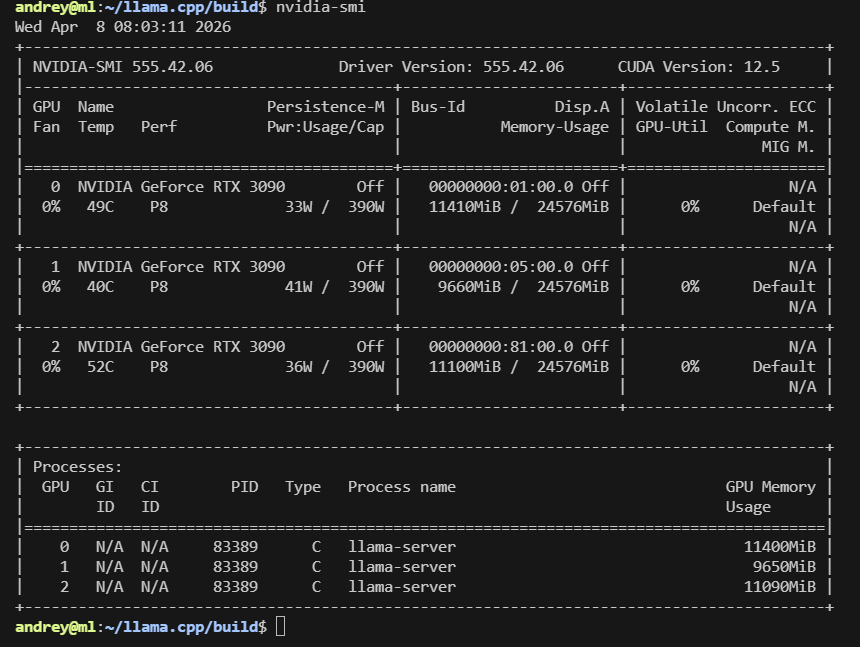Click bus id '00000000:05:00.0'
This screenshot has height=647, width=860.
(x=501, y=267)
